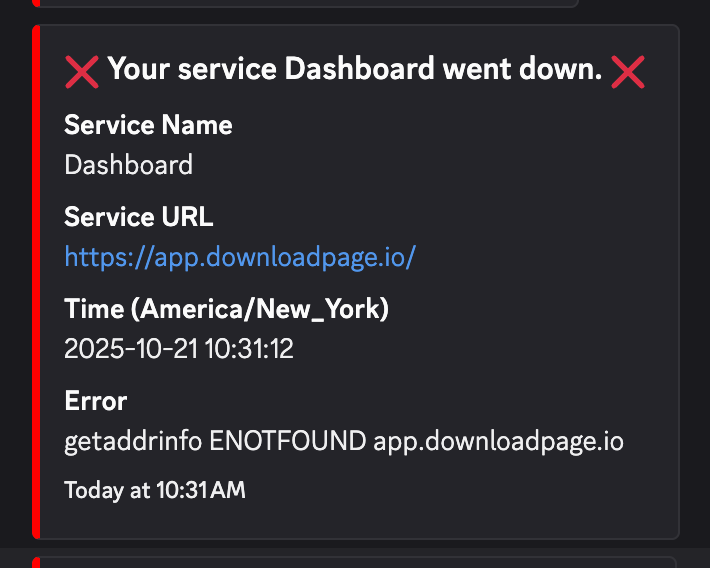Click the "Today at 10:31 AM" timestamp
Image resolution: width=710 pixels, height=568 pixels.
154,490
